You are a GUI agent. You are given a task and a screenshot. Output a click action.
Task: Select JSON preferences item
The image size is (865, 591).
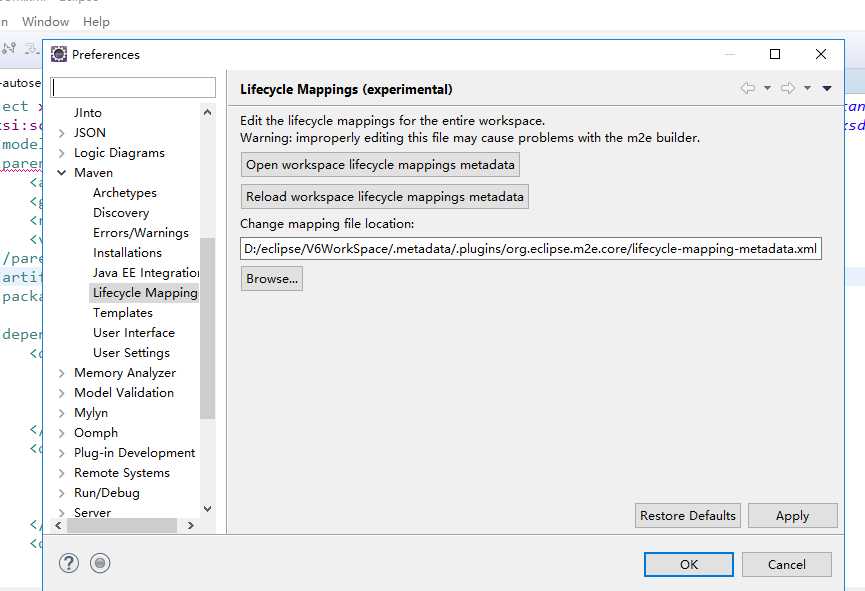89,132
